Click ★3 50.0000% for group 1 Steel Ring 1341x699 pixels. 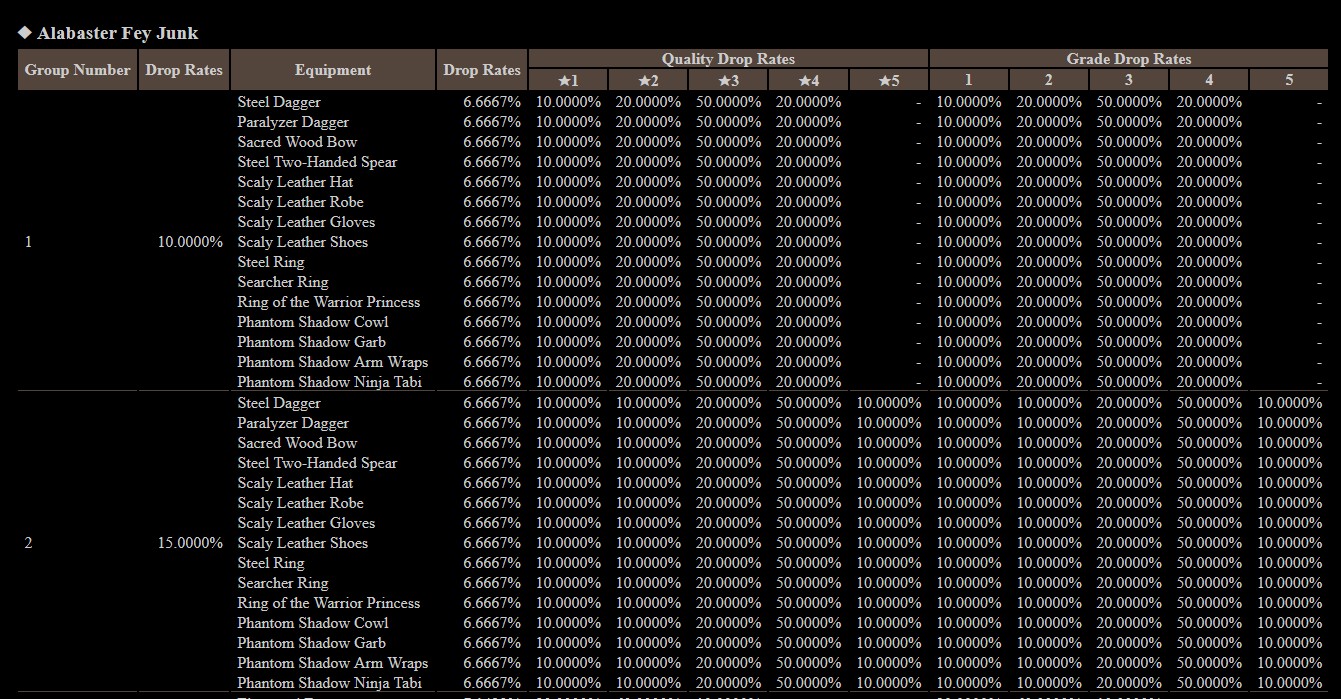[x=728, y=262]
